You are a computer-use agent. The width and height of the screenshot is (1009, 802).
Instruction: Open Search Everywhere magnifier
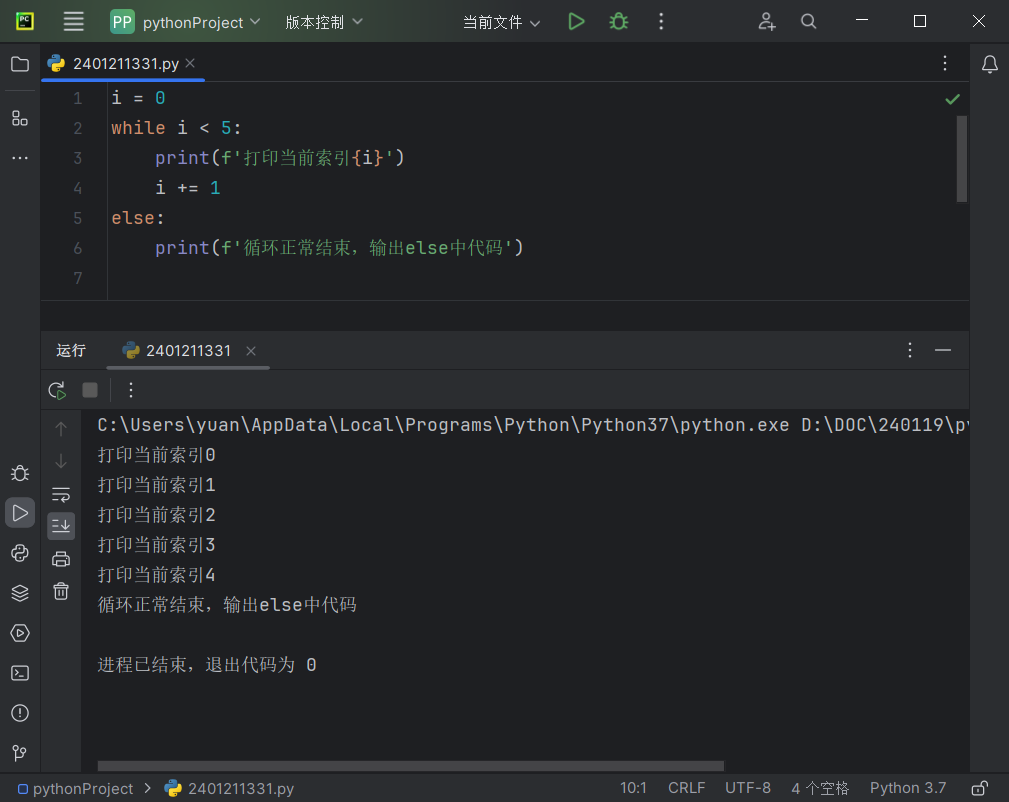pyautogui.click(x=808, y=22)
